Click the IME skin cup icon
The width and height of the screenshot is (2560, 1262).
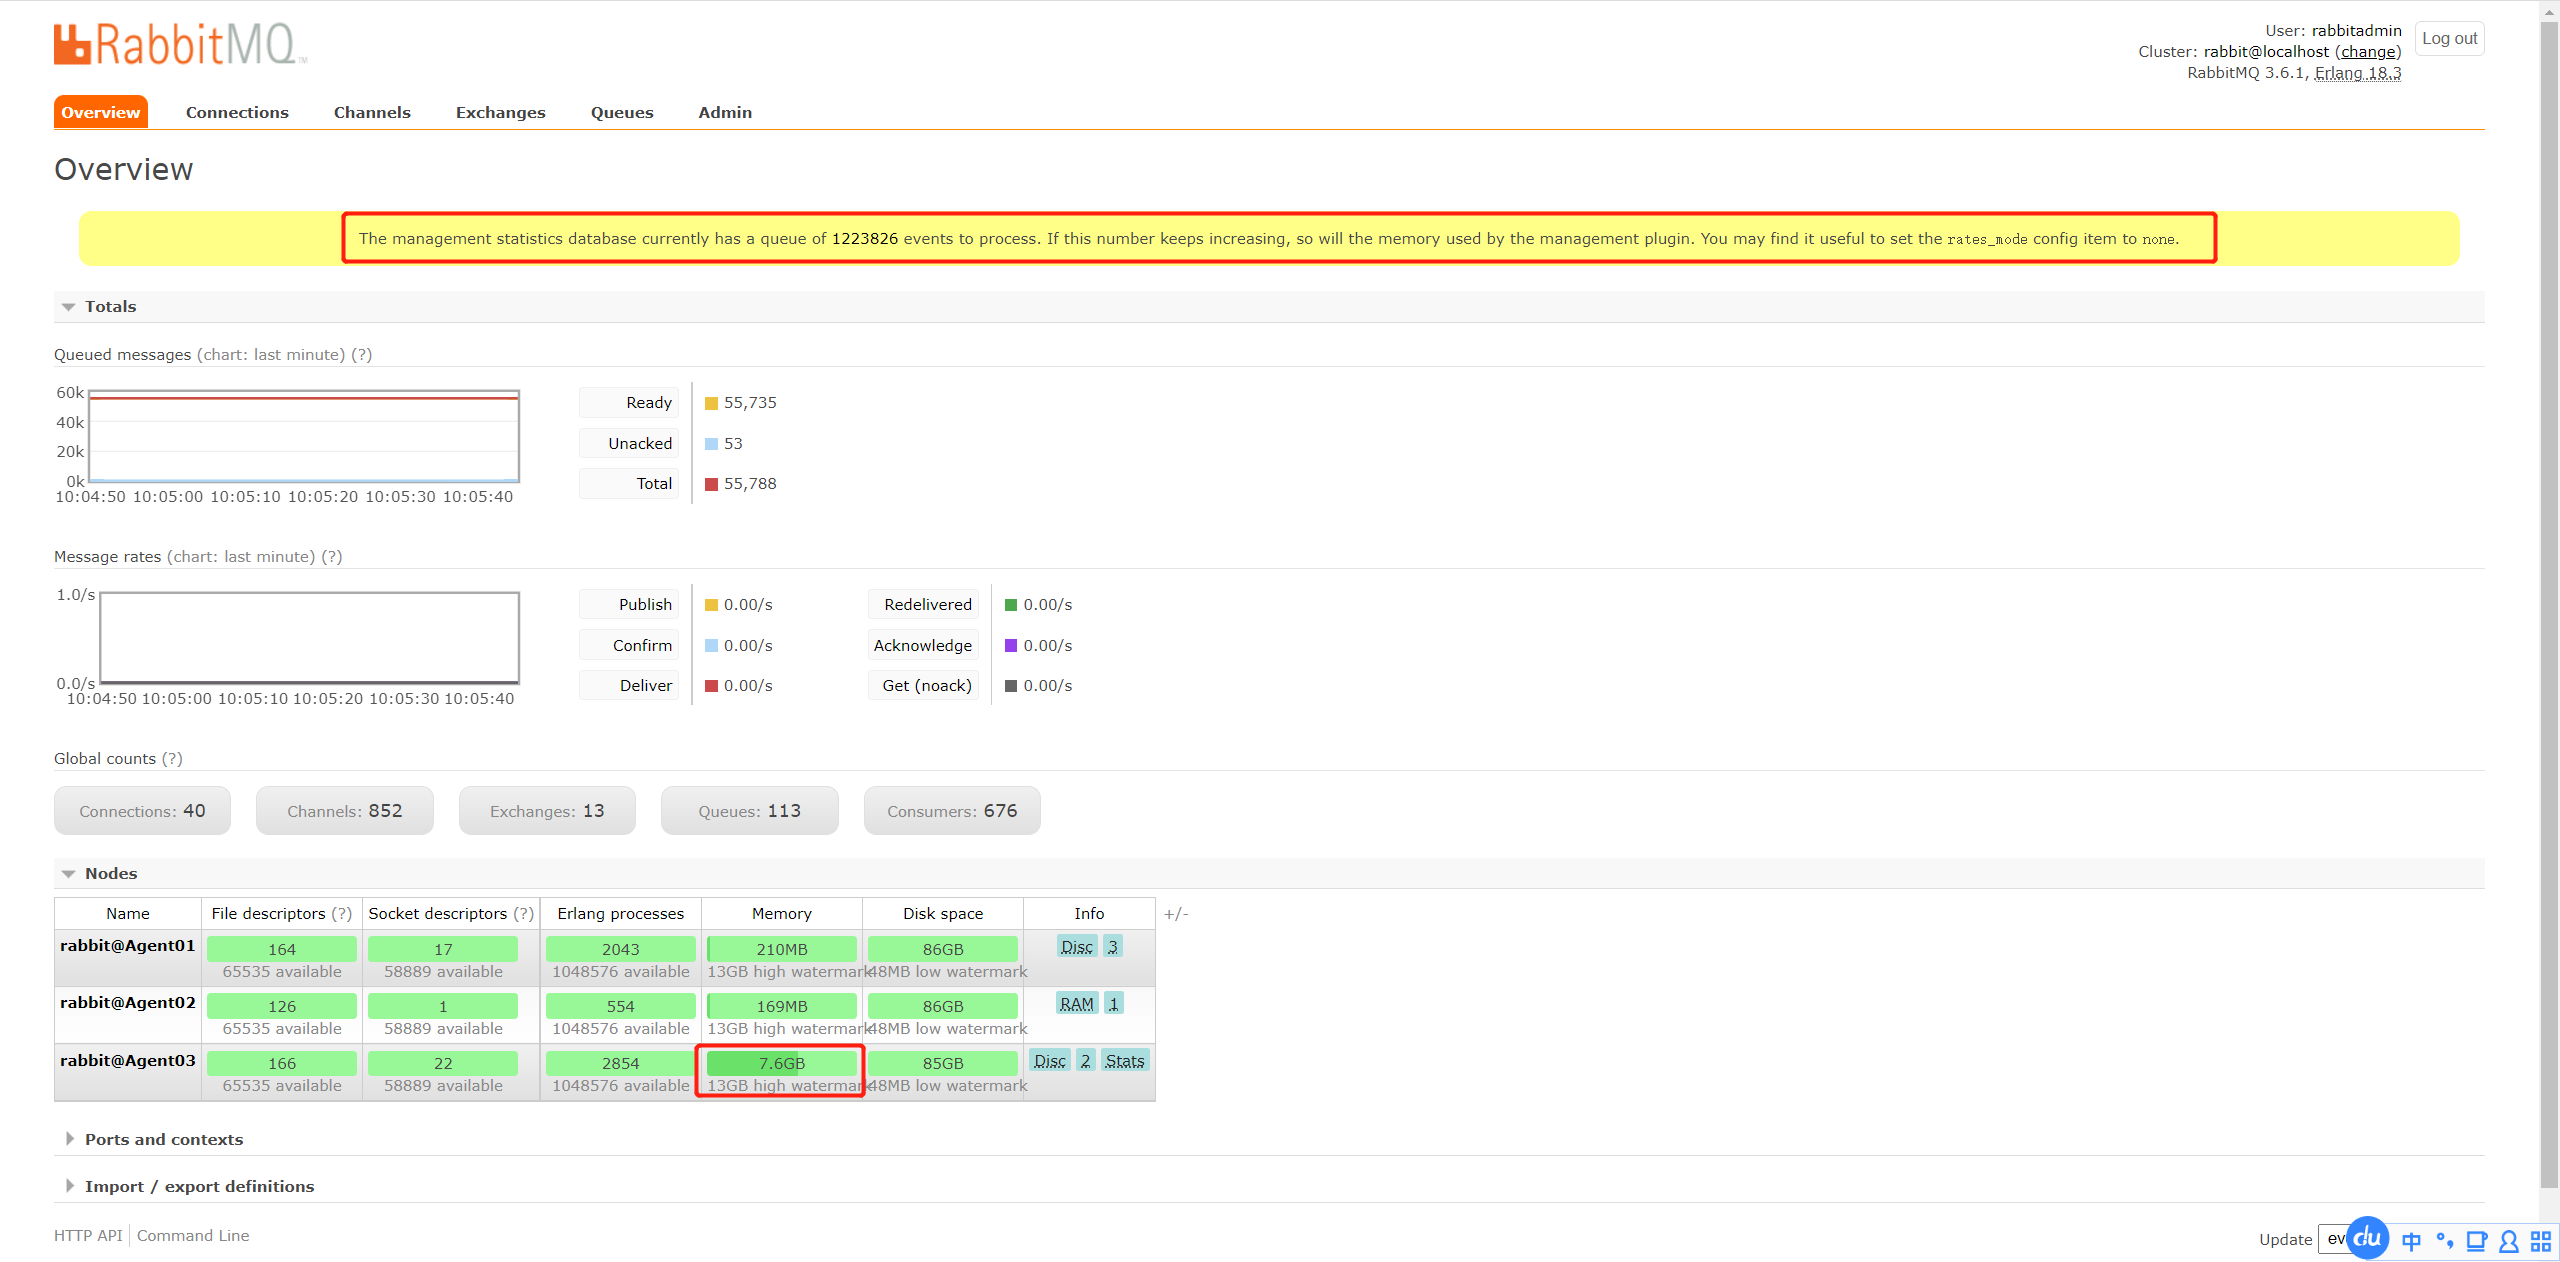(2476, 1241)
